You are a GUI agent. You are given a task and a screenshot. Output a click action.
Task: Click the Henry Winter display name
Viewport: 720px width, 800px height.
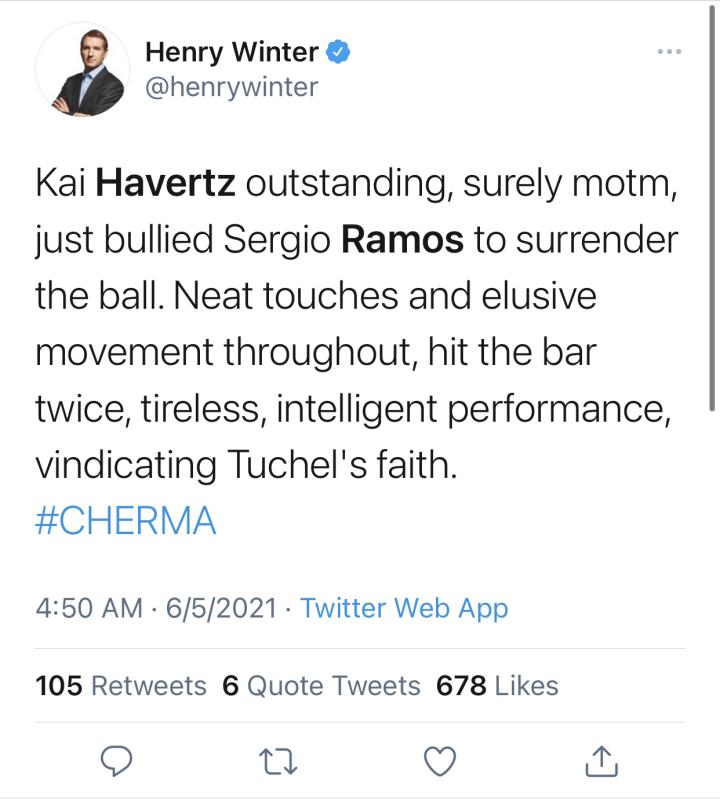232,52
